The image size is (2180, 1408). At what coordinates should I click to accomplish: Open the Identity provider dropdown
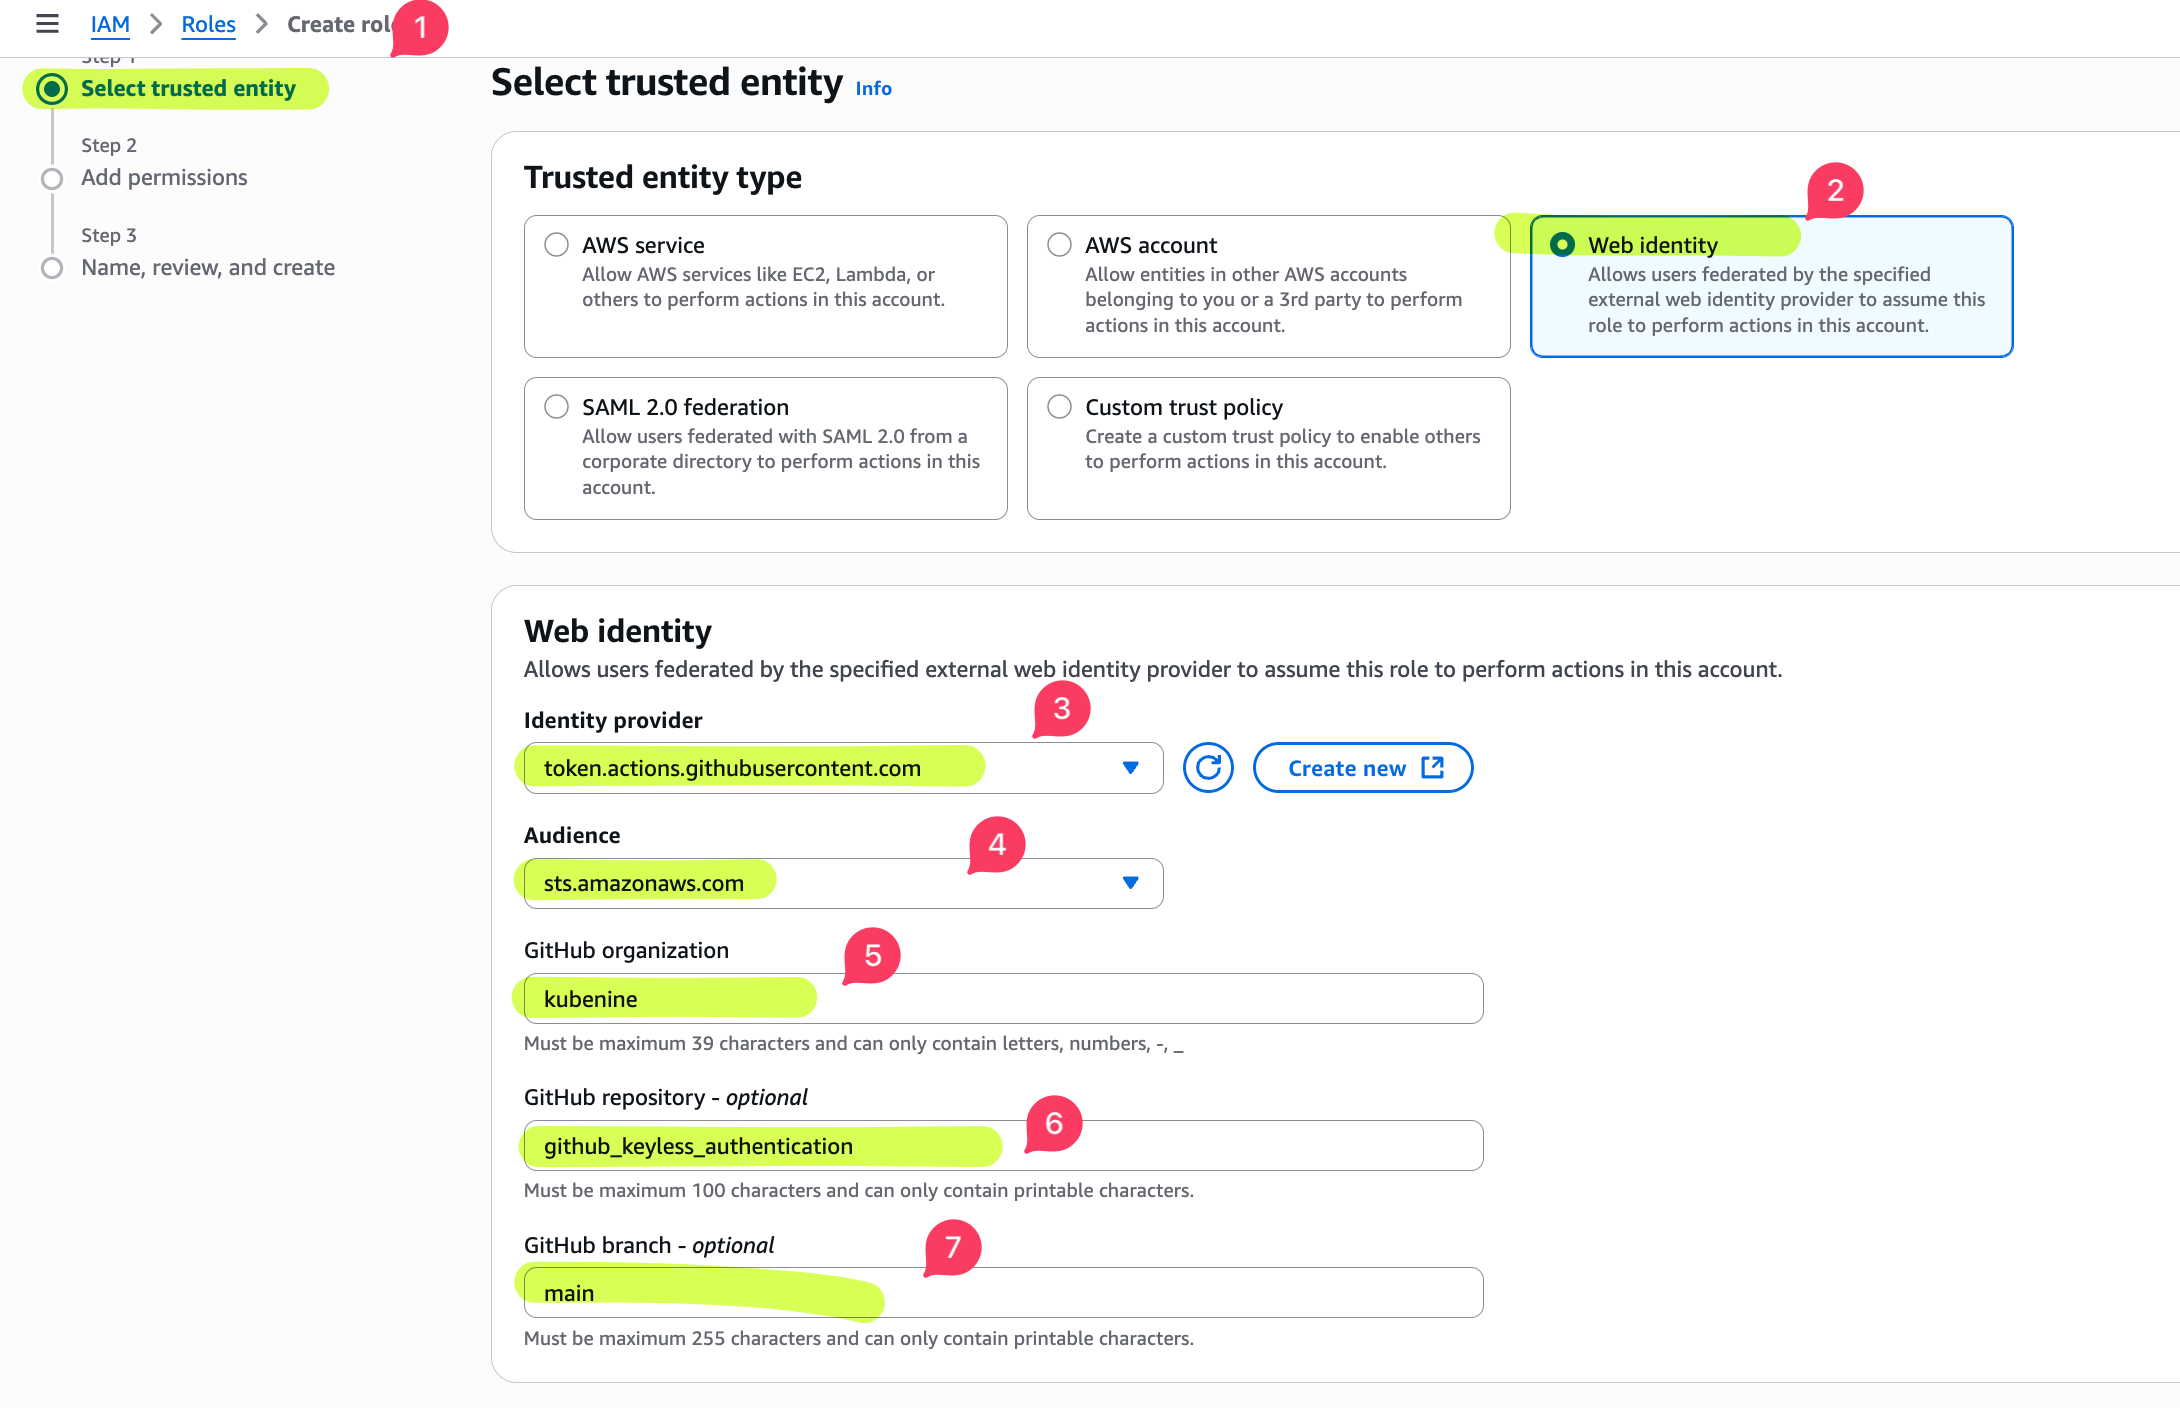1130,768
